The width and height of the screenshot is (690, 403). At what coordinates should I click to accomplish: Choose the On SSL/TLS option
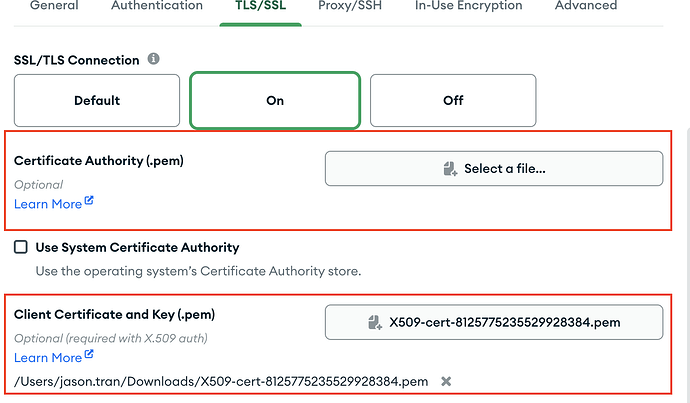[275, 100]
